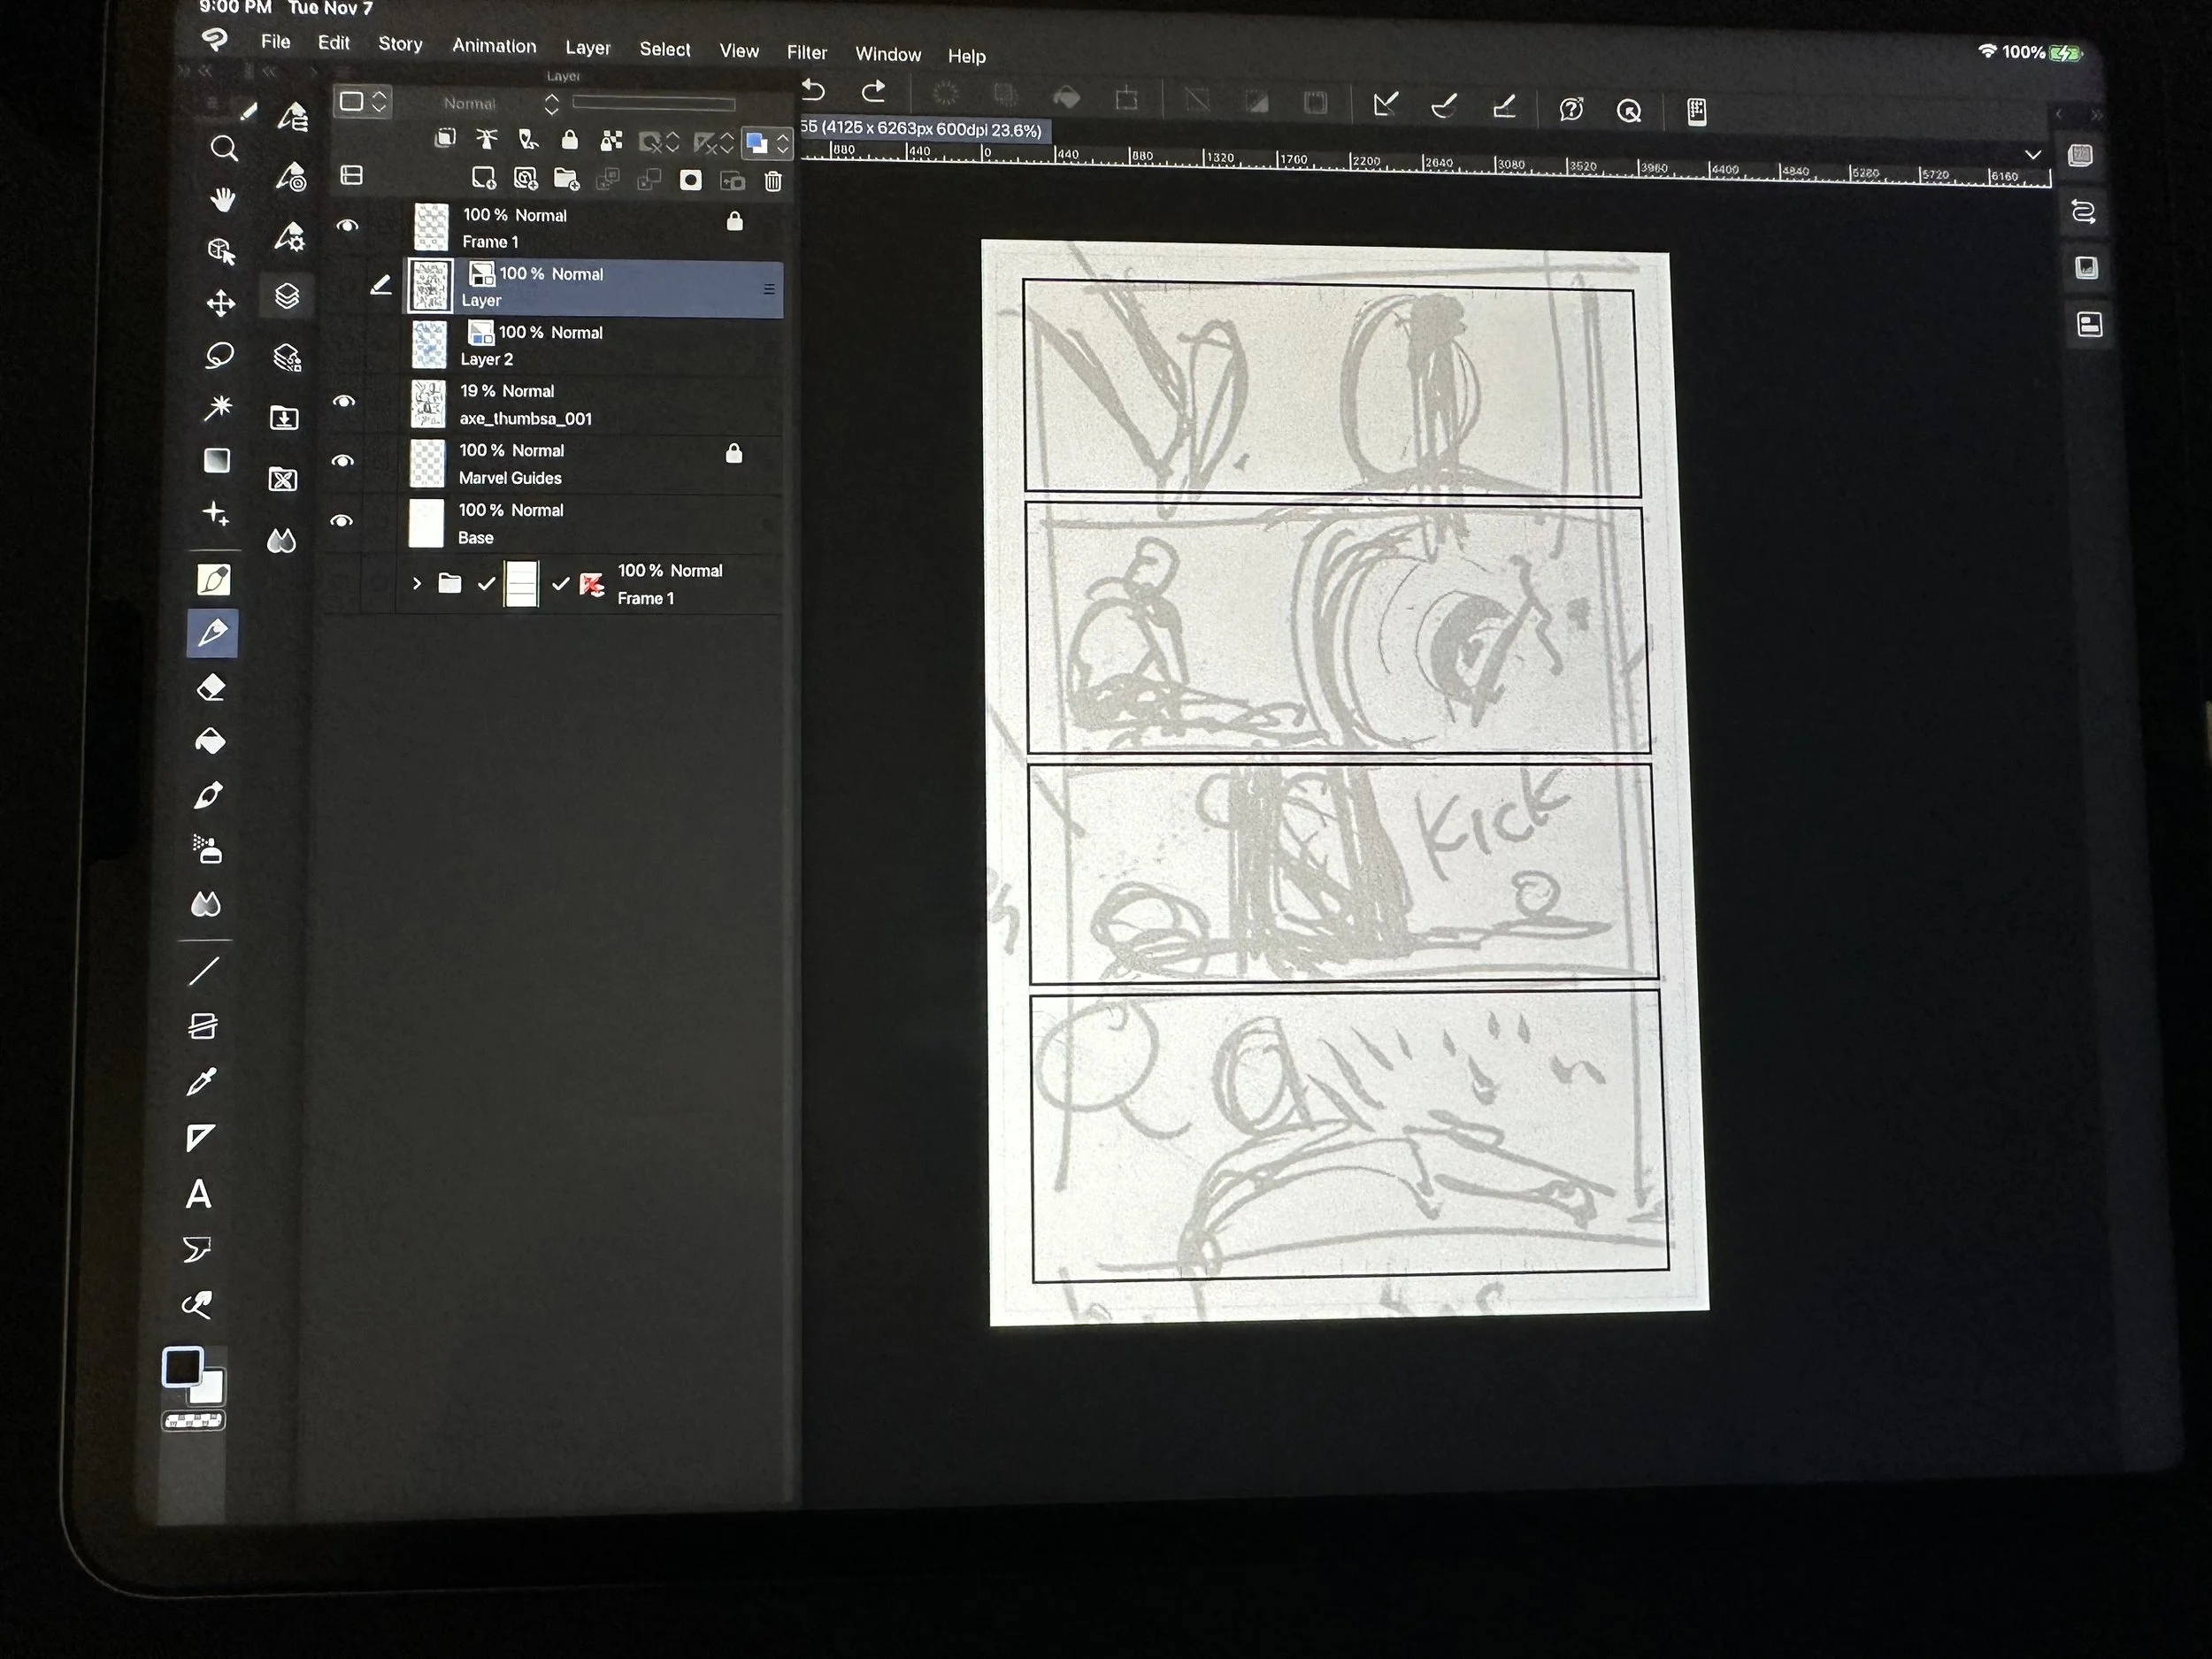
Task: Select the Magnifier zoom tool
Action: point(224,149)
